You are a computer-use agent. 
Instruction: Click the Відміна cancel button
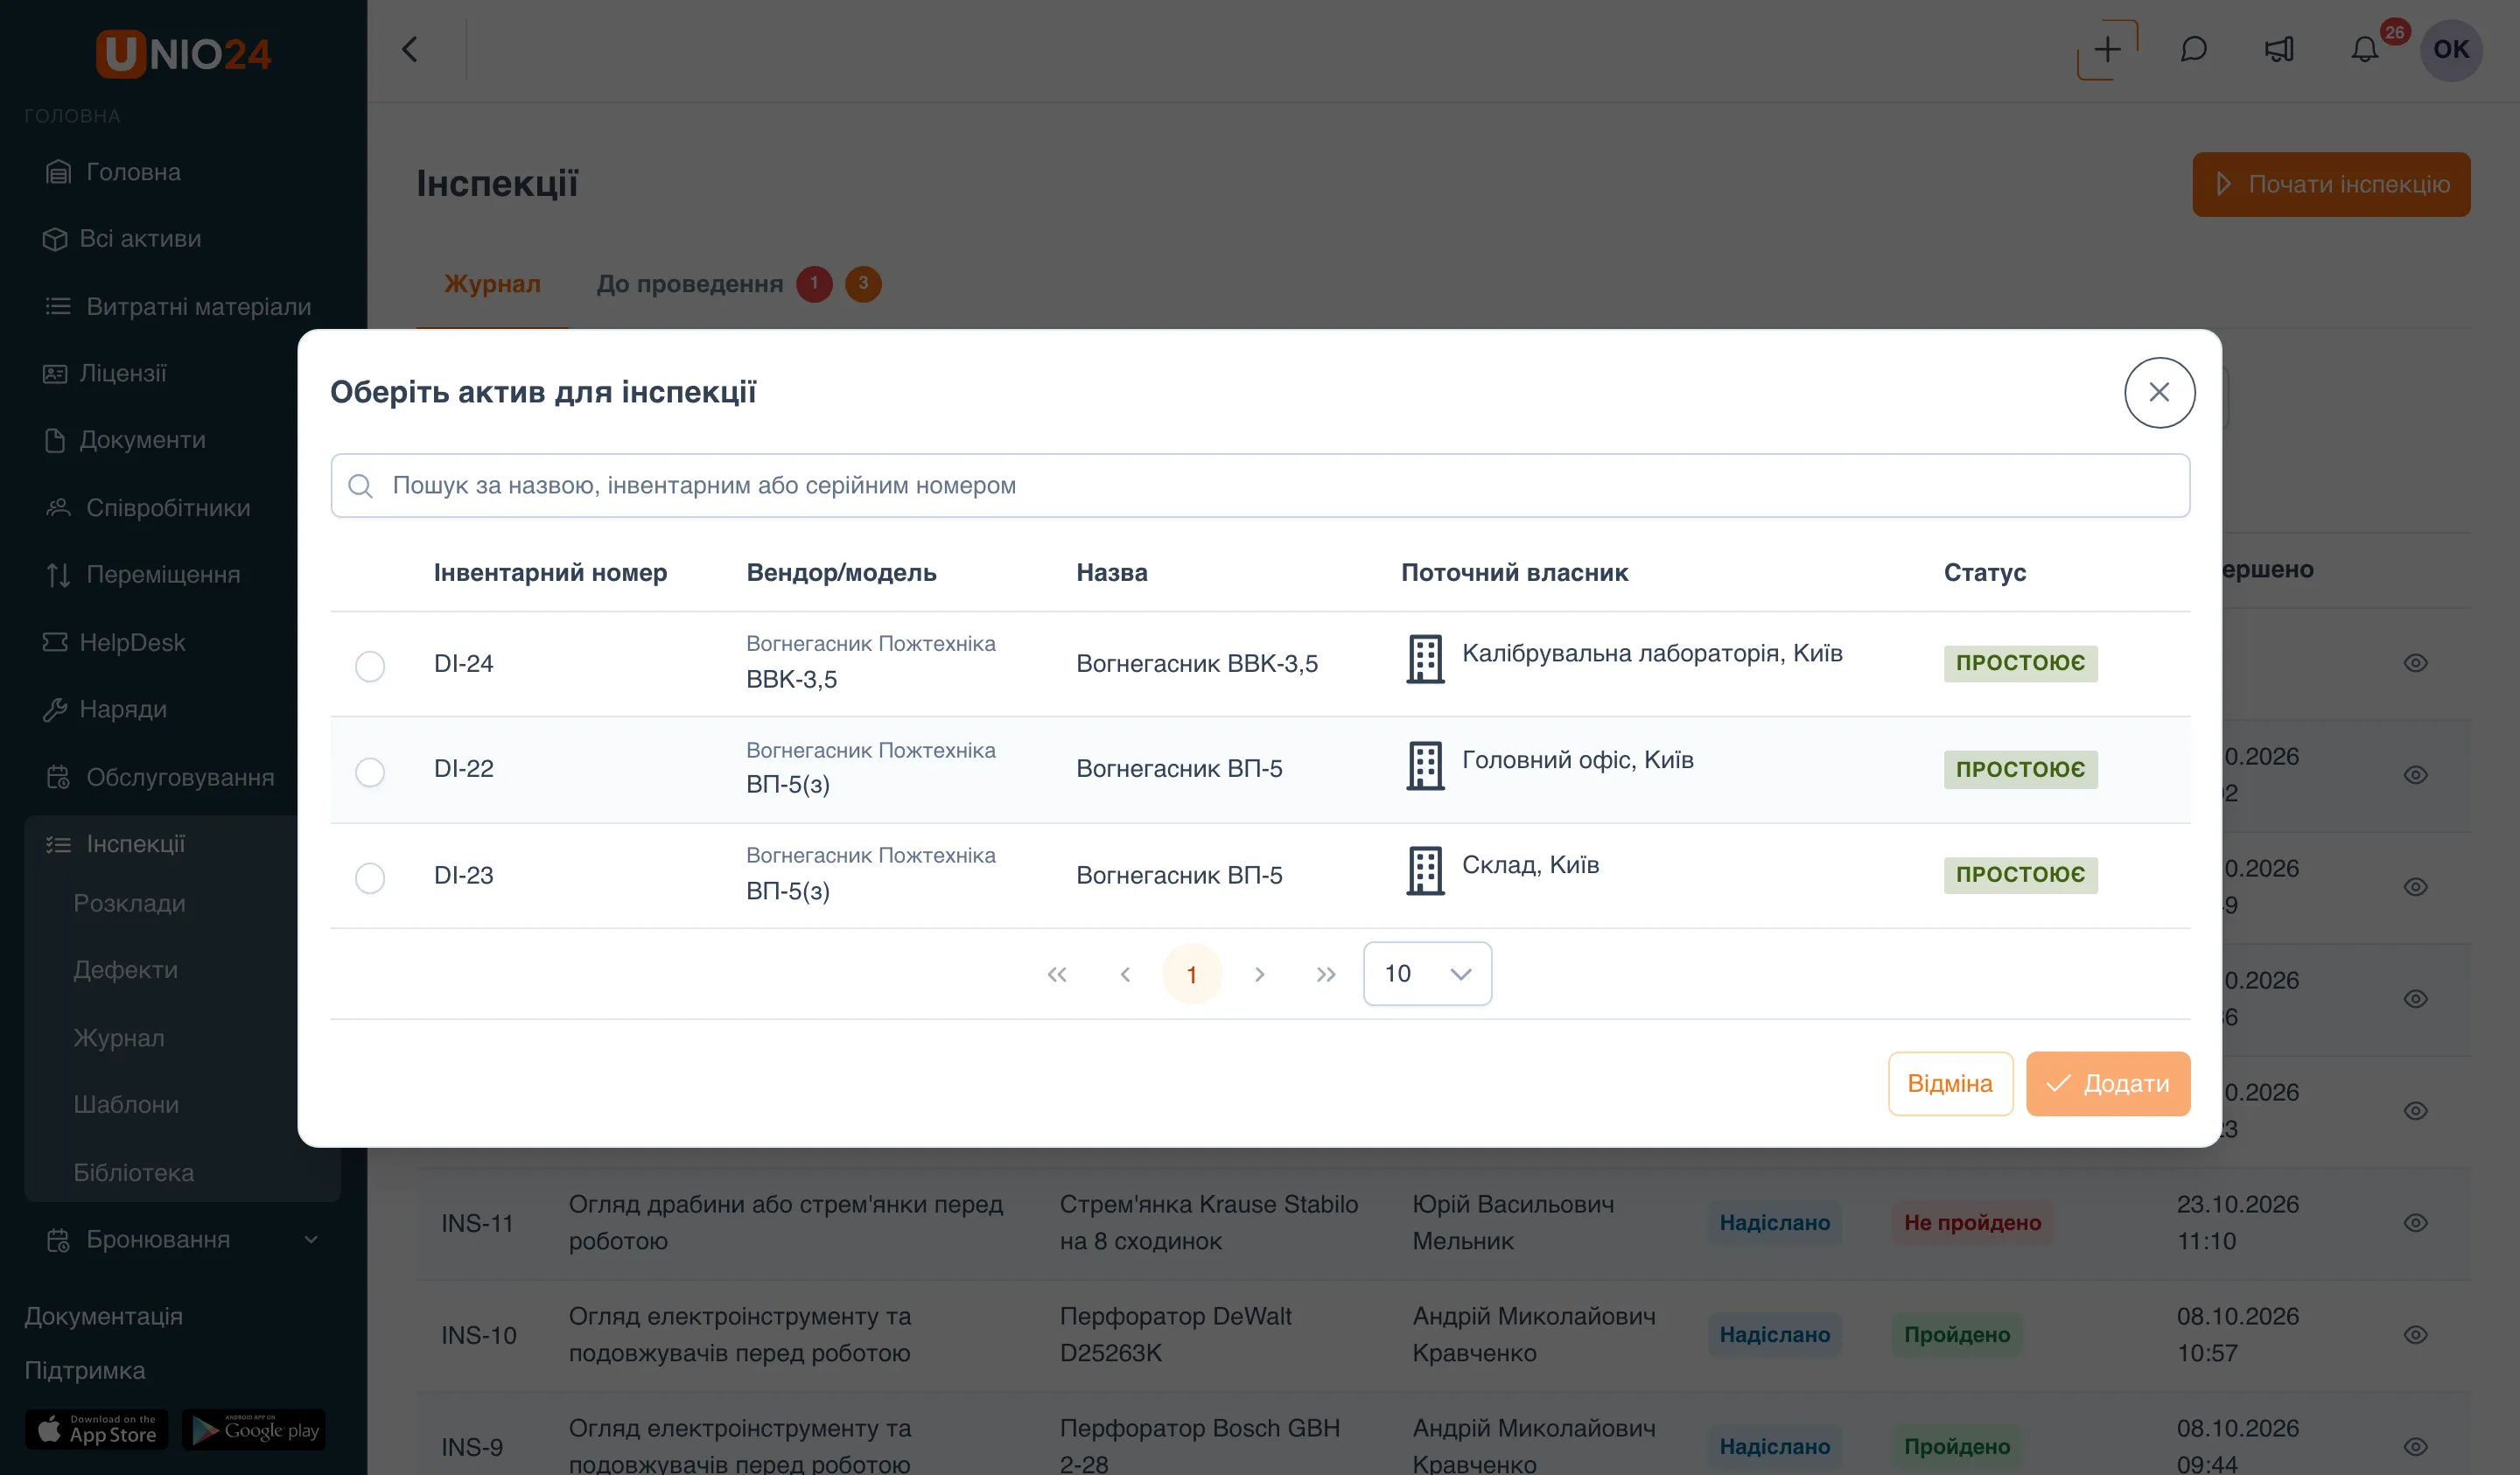tap(1950, 1084)
